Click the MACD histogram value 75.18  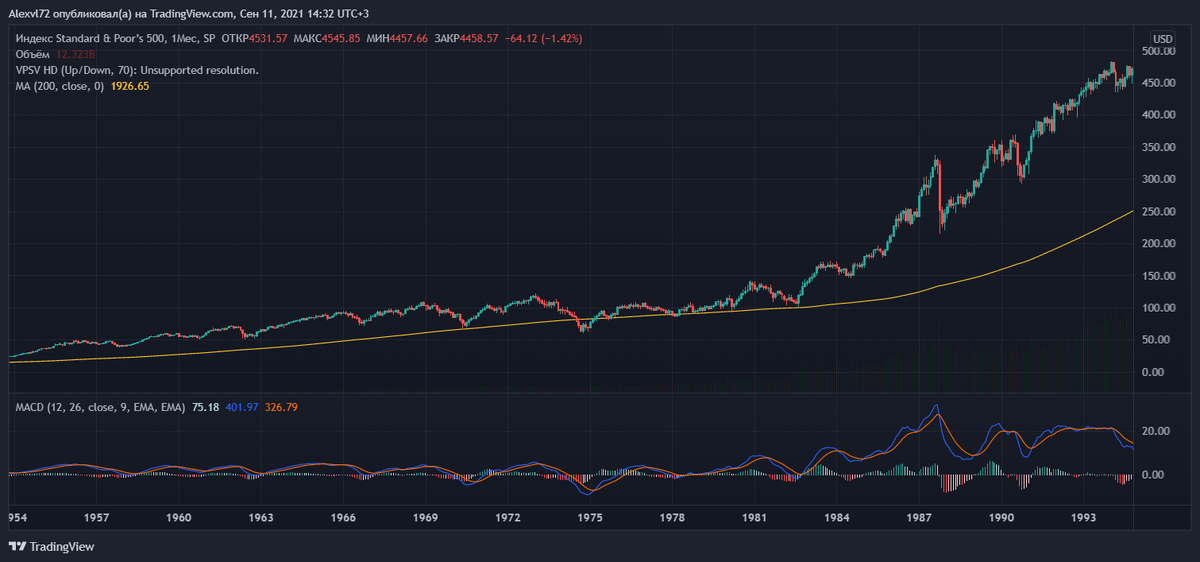205,407
